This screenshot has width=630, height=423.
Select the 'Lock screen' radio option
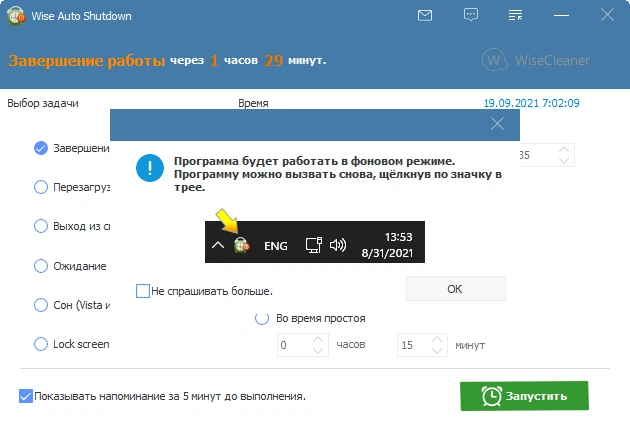point(41,344)
